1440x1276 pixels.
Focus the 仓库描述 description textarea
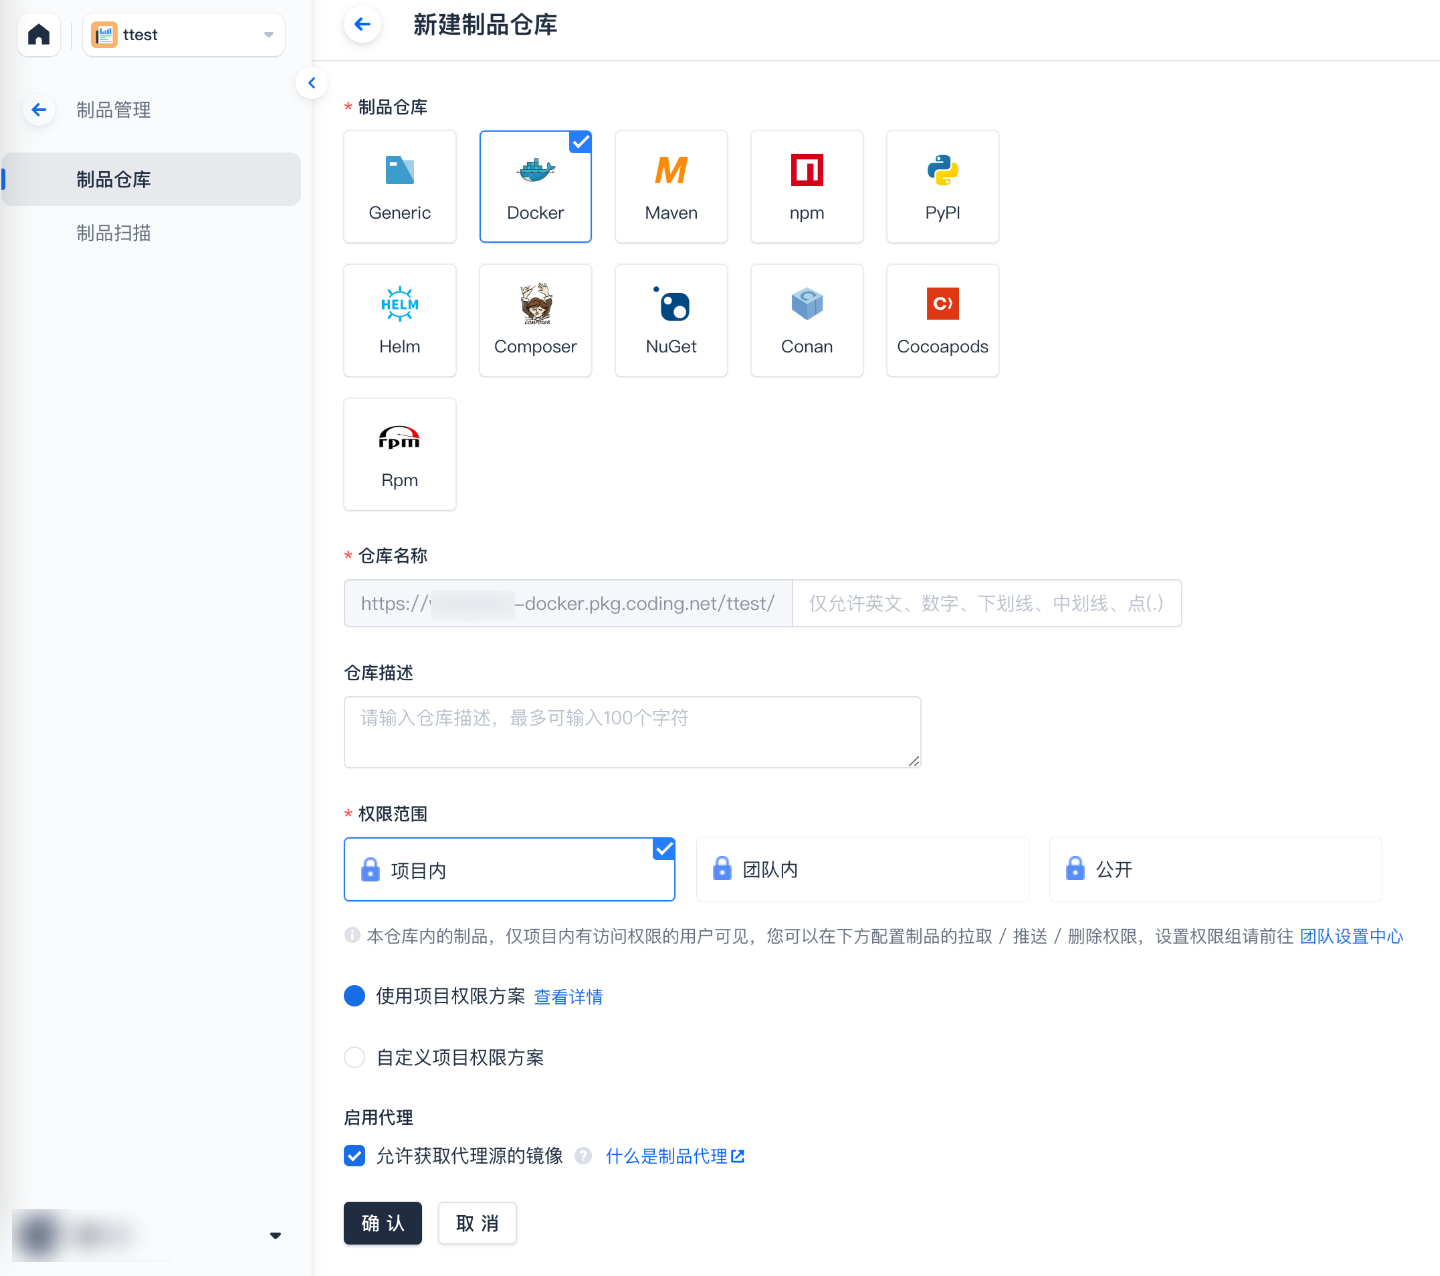[x=632, y=732]
